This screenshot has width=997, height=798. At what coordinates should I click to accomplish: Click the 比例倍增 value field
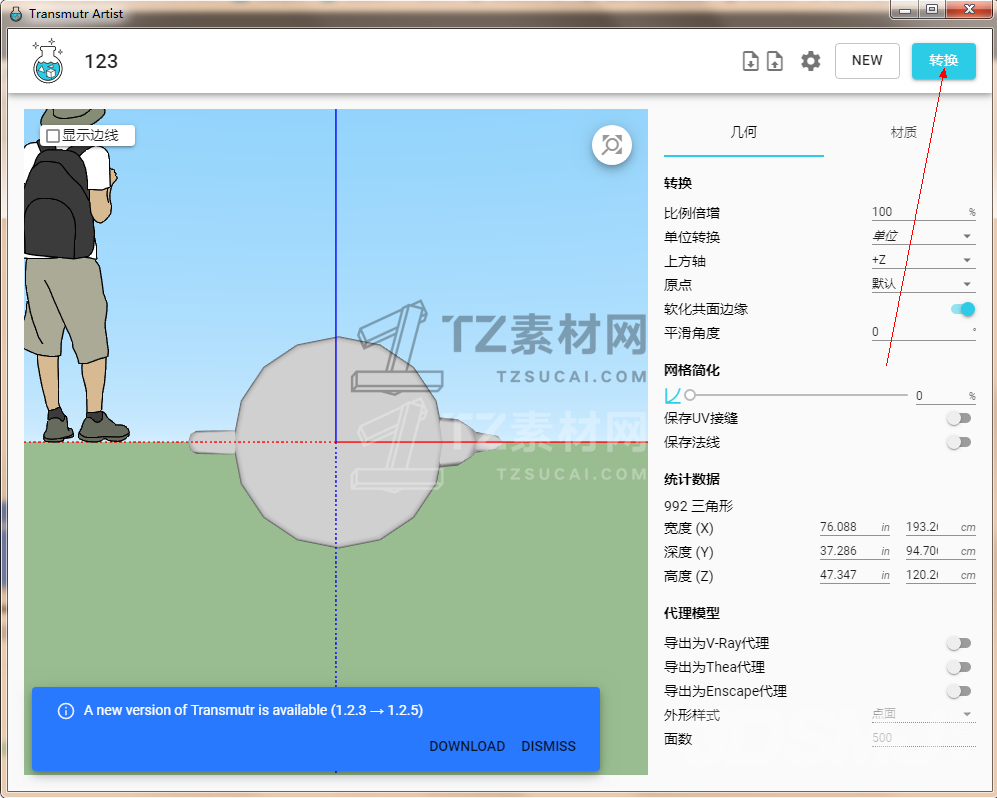923,212
